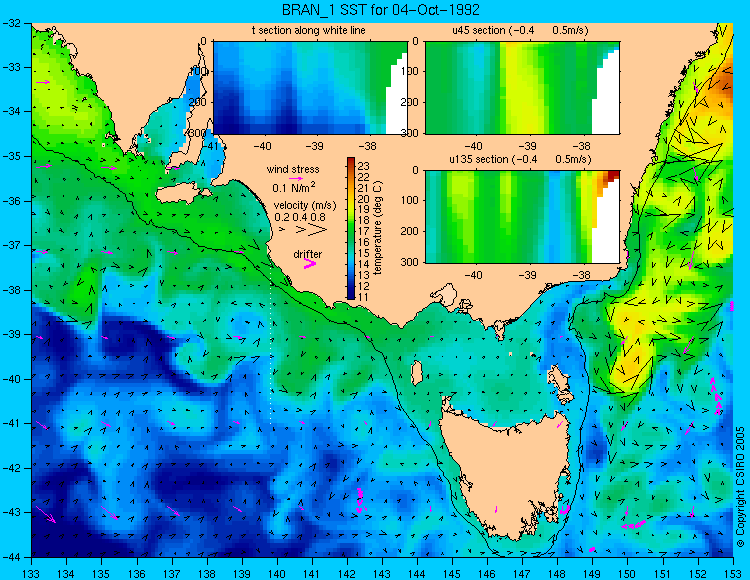This screenshot has height=580, width=750.
Task: Click the "0.1 N/m²" legend value
Action: tap(294, 187)
